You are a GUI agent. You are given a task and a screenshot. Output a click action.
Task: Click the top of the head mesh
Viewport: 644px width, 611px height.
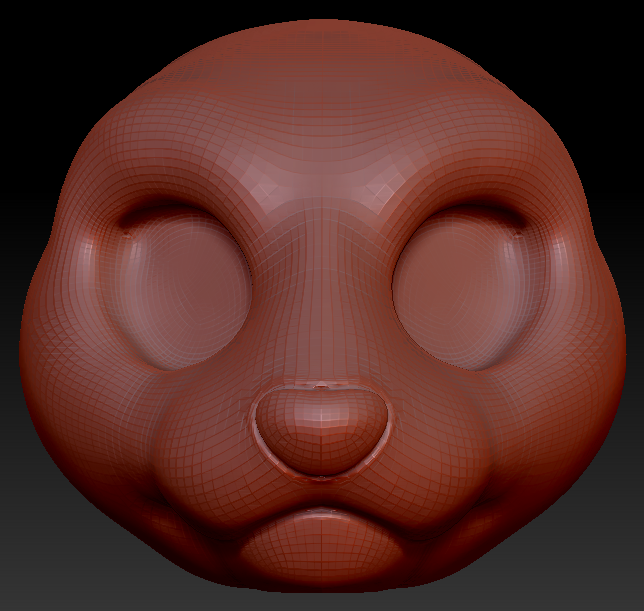click(x=320, y=30)
